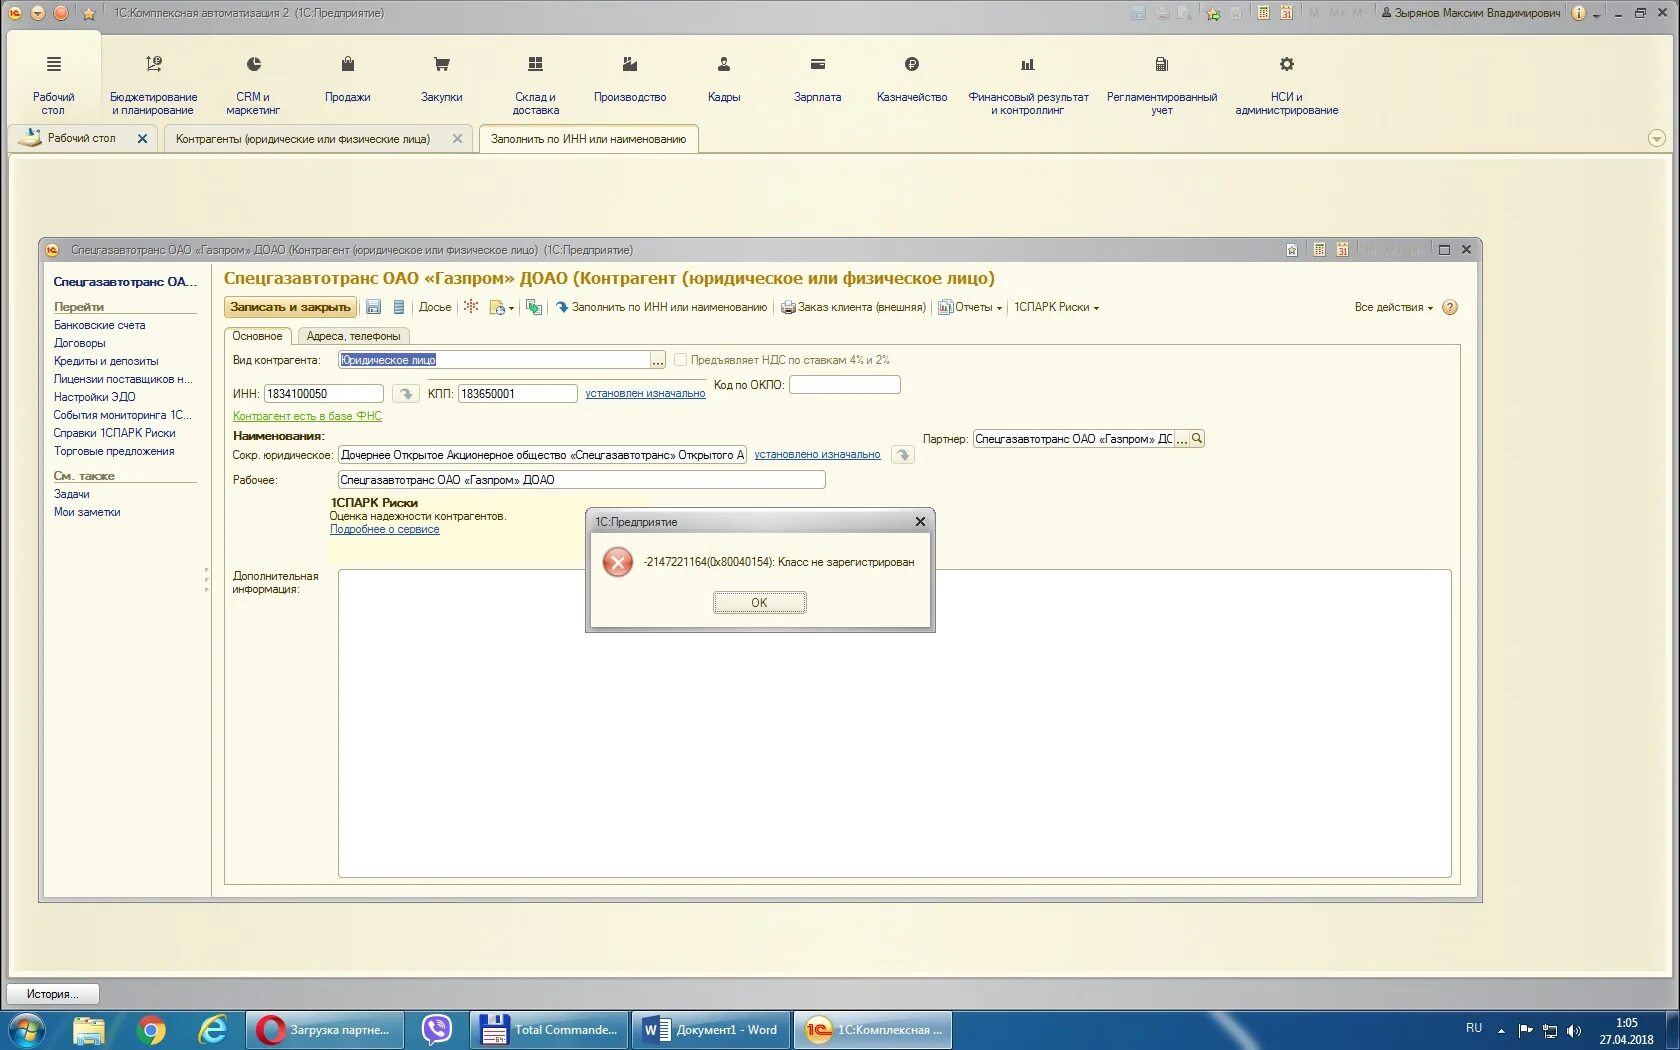
Task: Open the Казначейство section
Action: 911,80
